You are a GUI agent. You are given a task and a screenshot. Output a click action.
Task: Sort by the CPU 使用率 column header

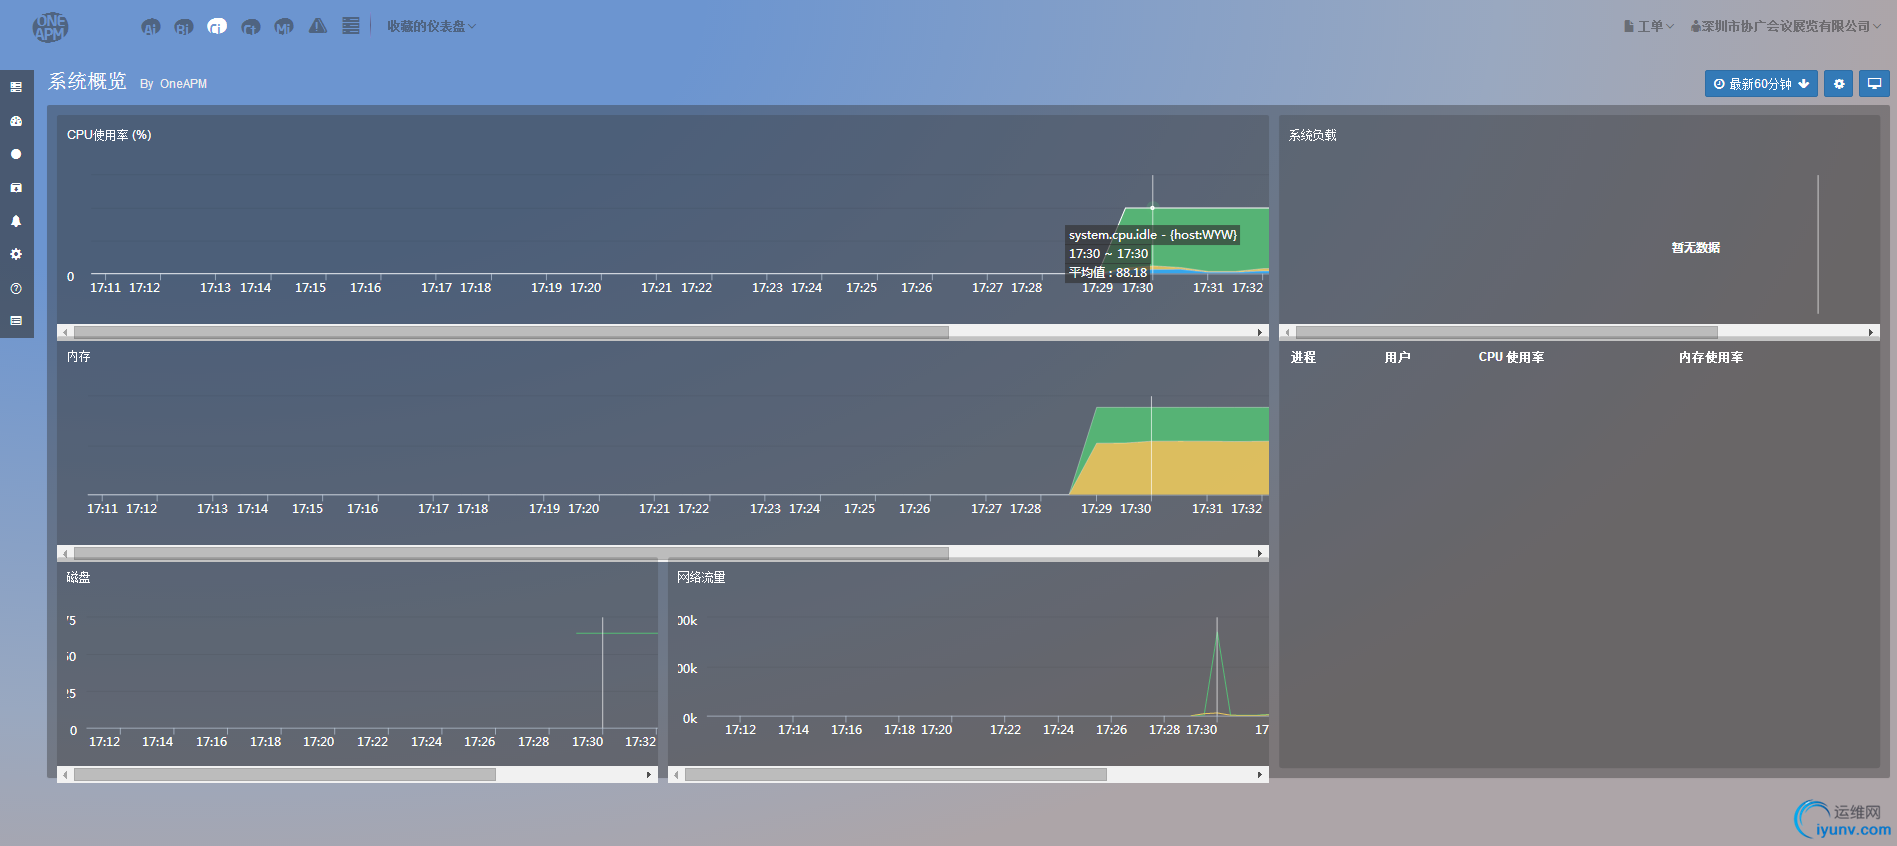pyautogui.click(x=1511, y=357)
